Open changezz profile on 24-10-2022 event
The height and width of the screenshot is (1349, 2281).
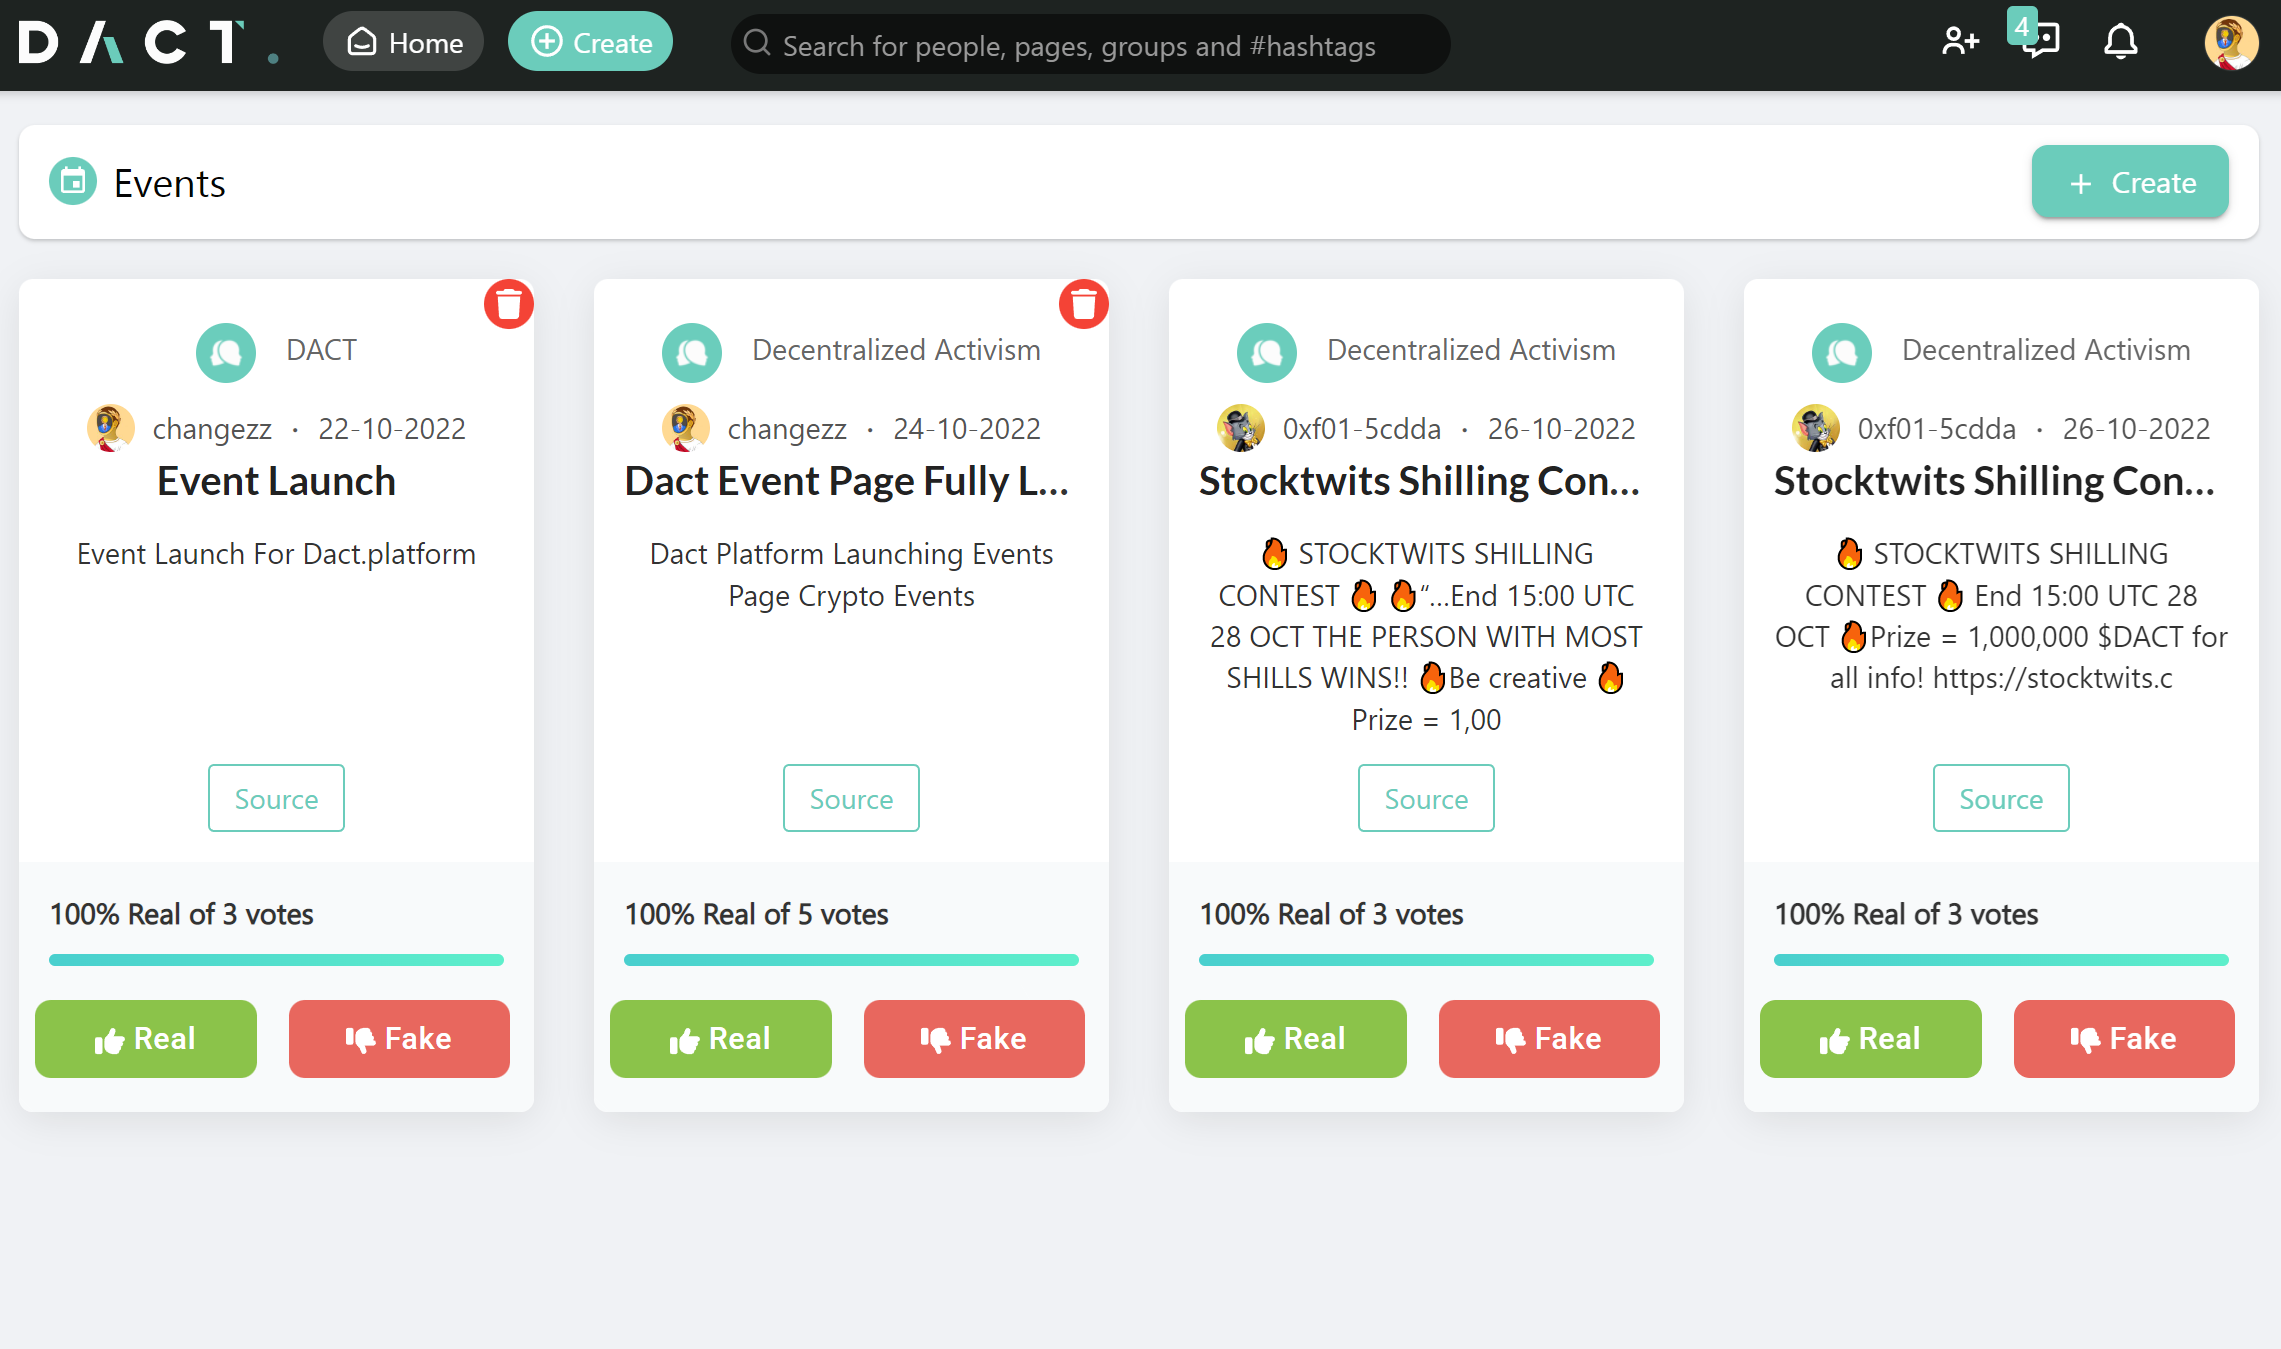click(x=787, y=429)
